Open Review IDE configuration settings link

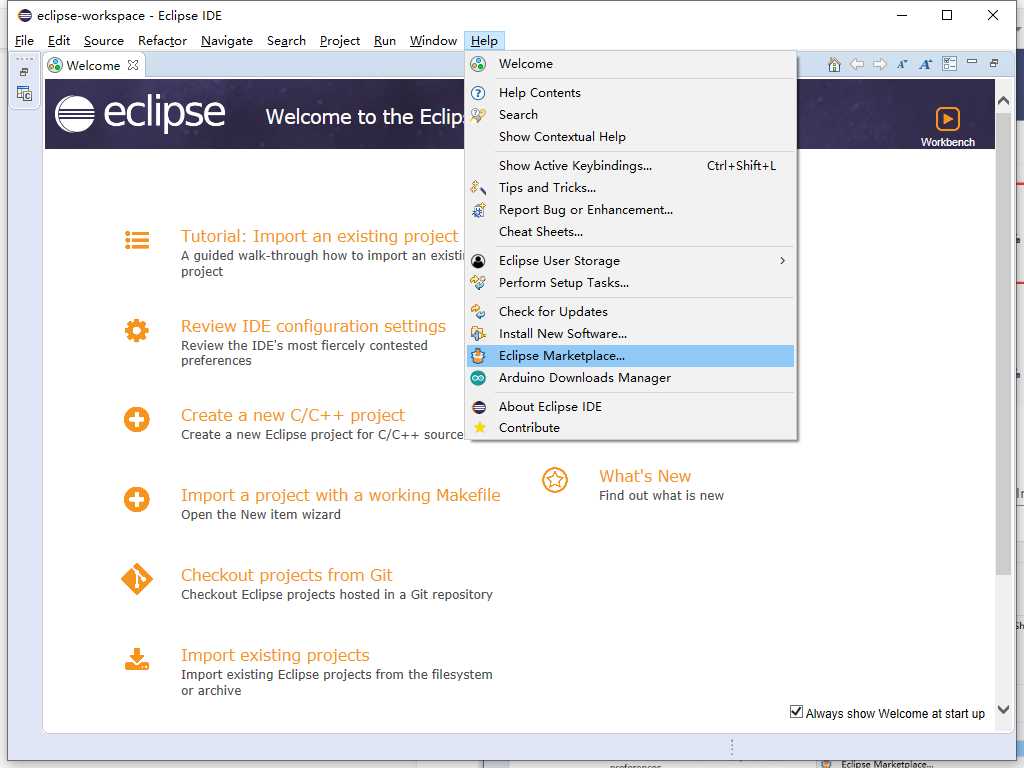(313, 326)
